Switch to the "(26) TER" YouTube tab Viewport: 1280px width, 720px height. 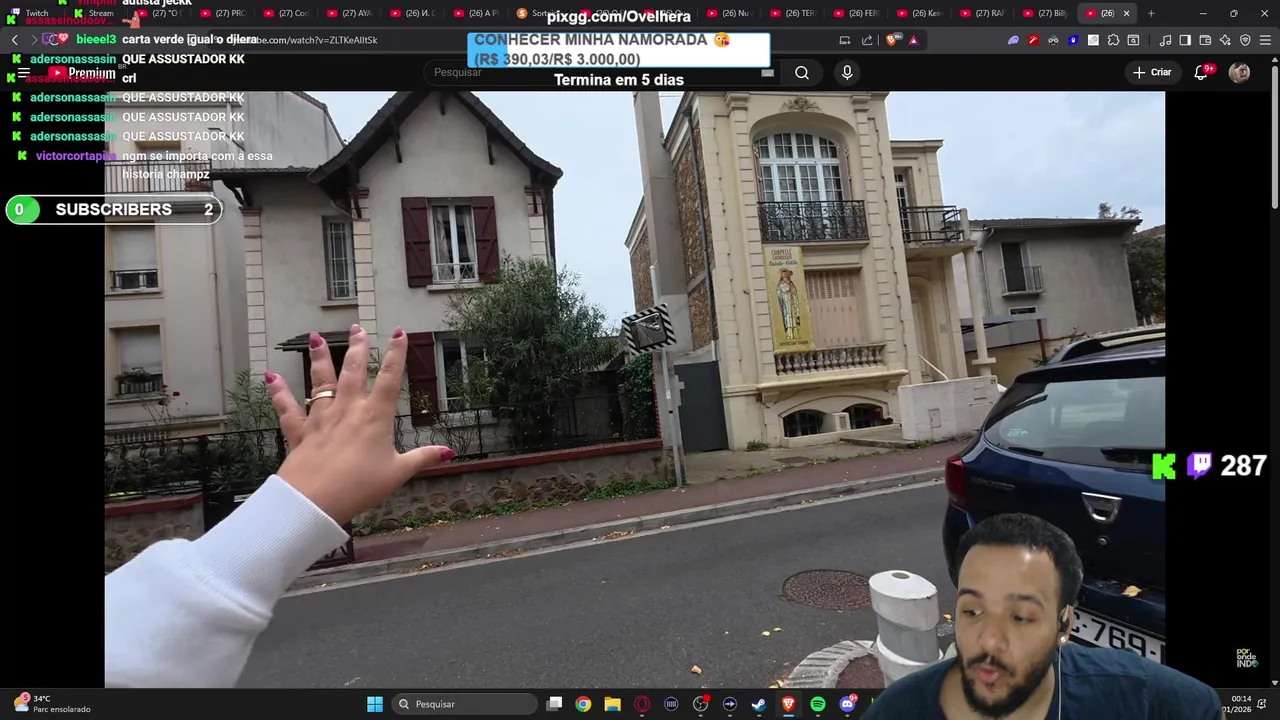[794, 13]
